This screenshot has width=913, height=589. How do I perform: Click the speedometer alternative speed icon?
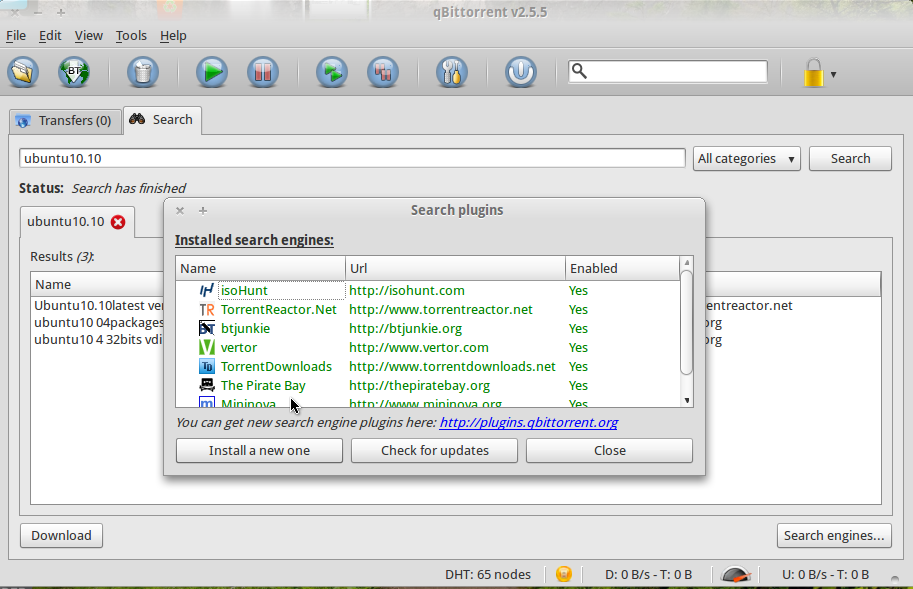pos(735,574)
